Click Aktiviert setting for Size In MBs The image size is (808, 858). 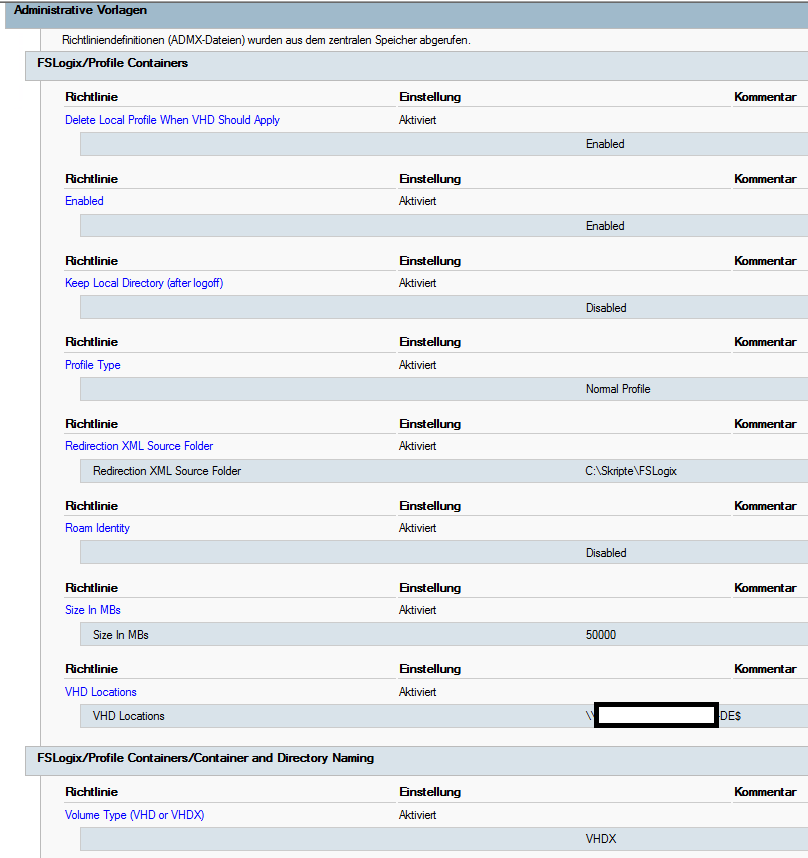[x=417, y=610]
